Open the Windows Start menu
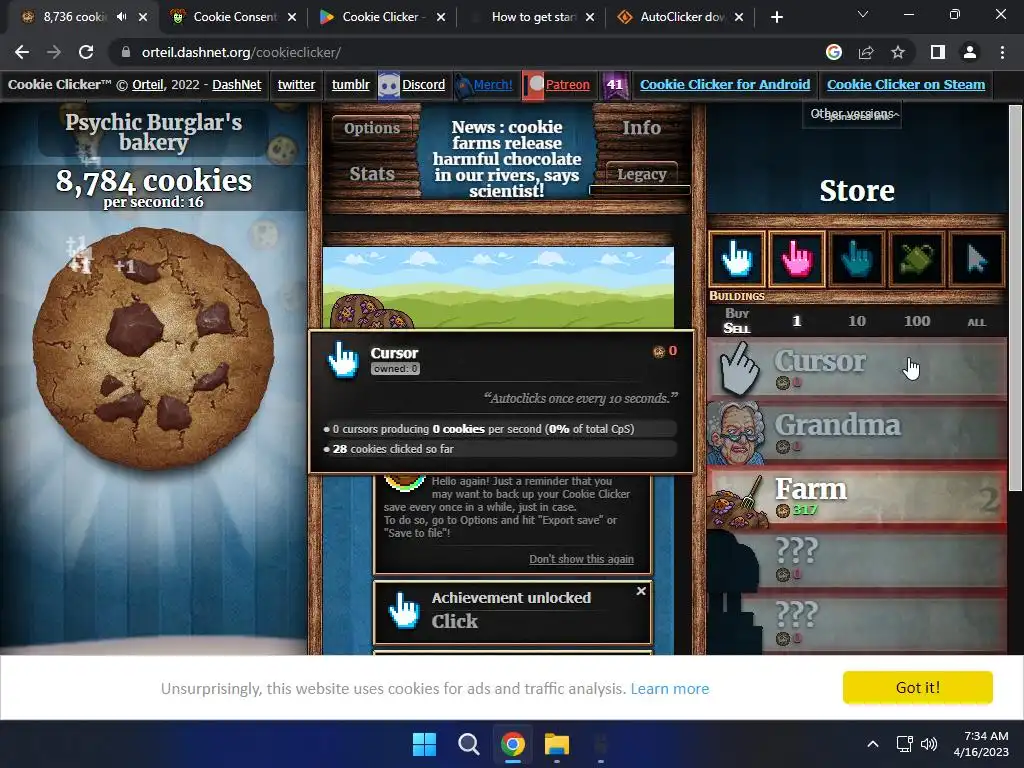This screenshot has height=768, width=1024. click(x=424, y=744)
